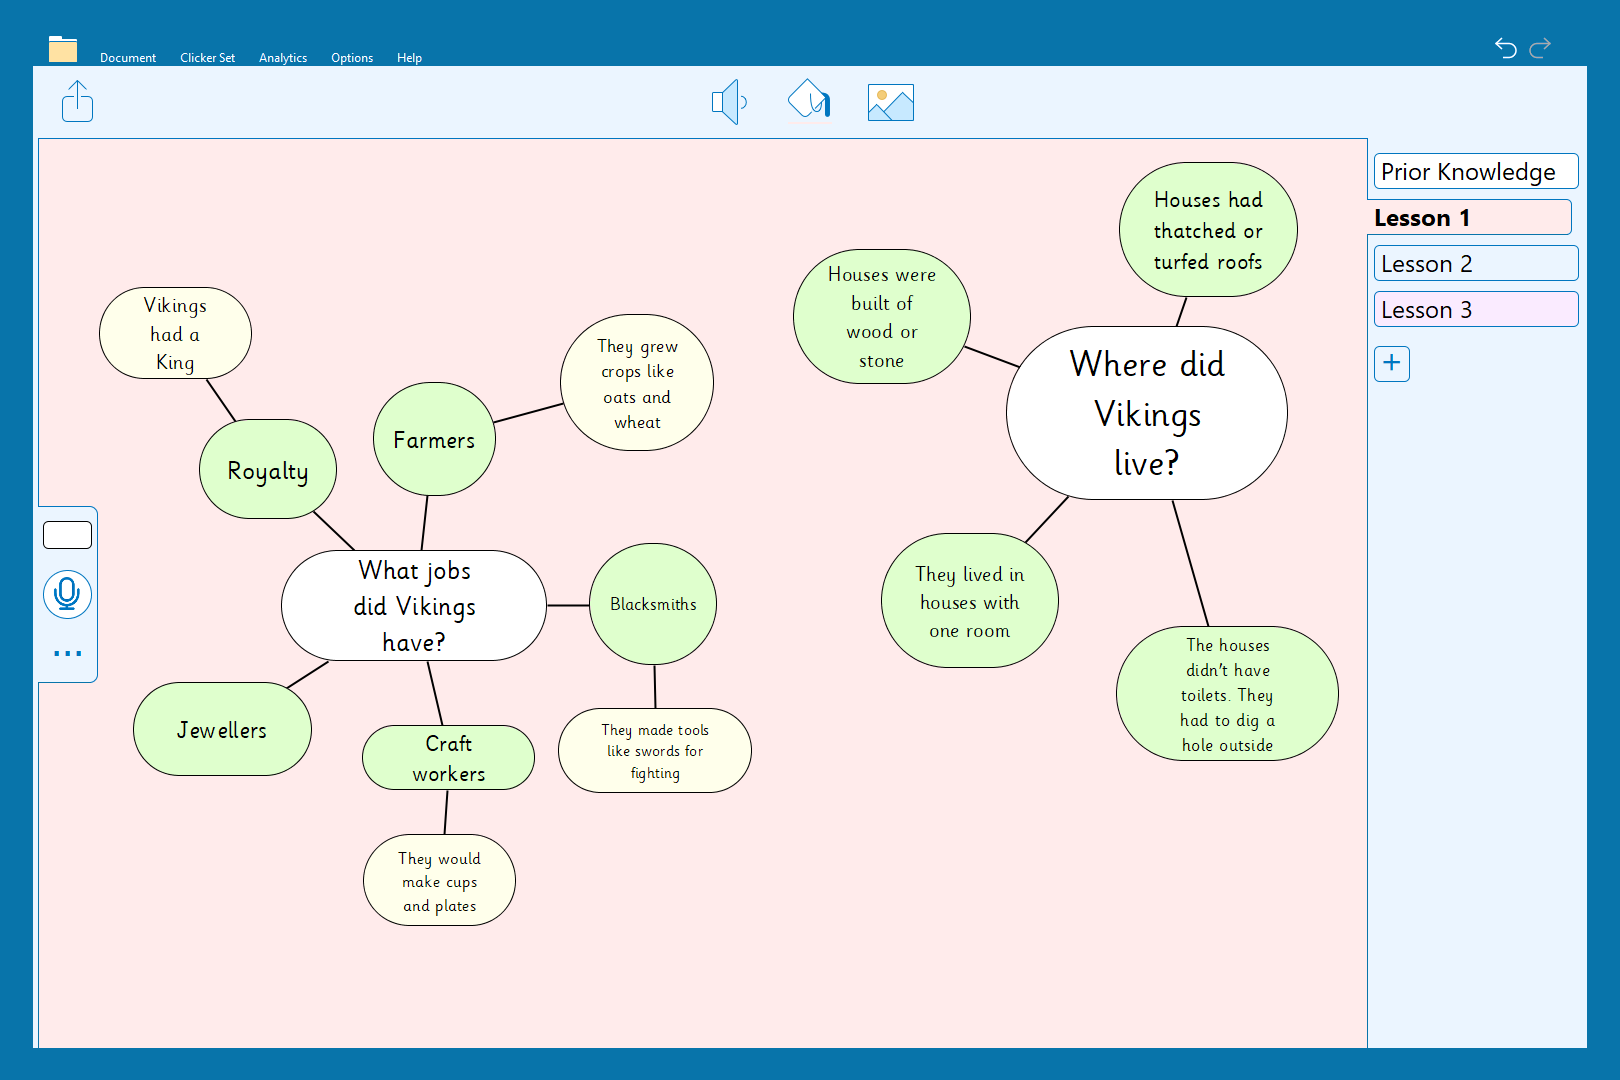
Task: Click the speaker read-aloud icon
Action: [x=729, y=102]
